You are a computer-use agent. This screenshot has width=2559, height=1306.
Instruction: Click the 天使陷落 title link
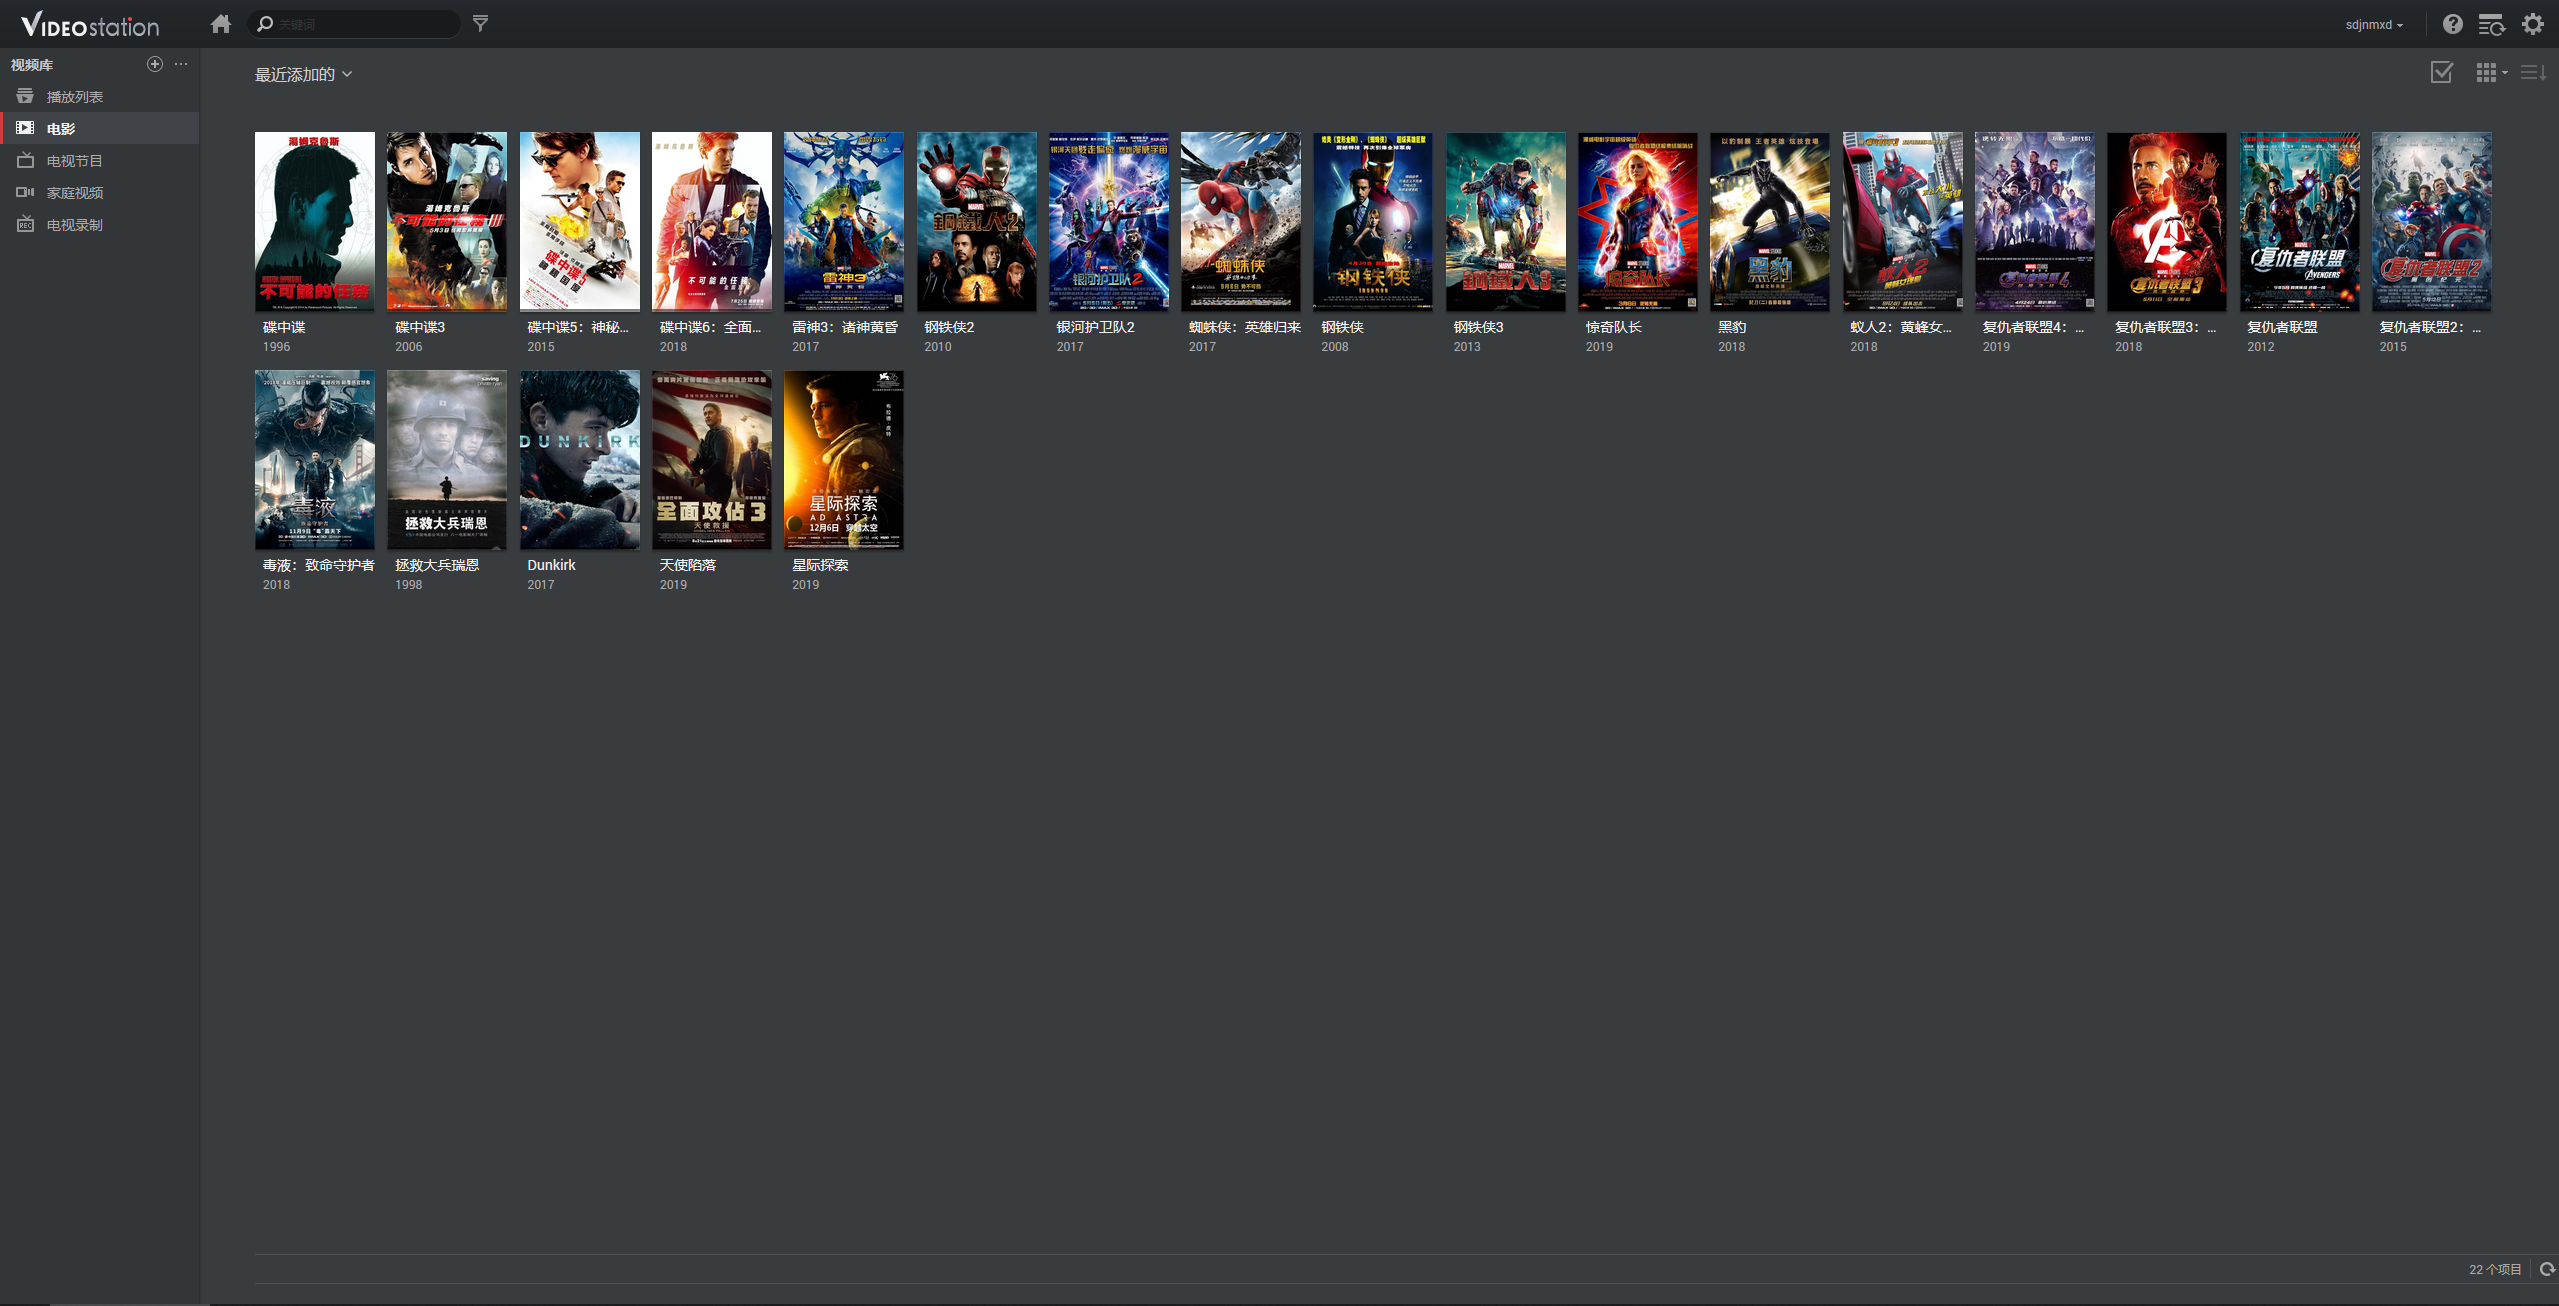[688, 565]
